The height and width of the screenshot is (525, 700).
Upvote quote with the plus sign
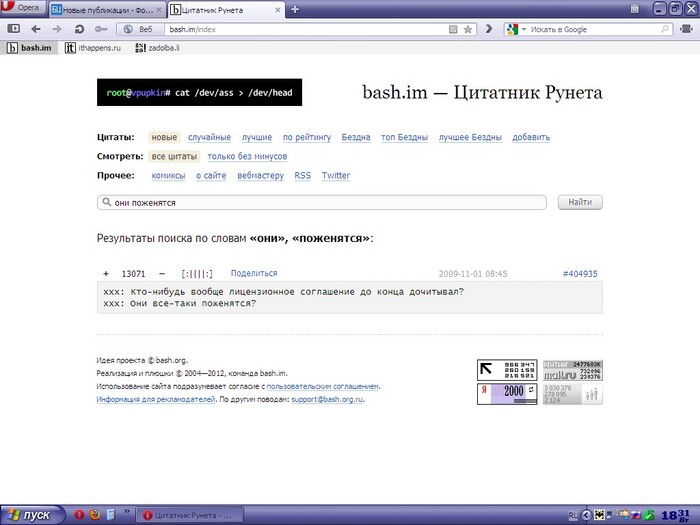click(106, 274)
